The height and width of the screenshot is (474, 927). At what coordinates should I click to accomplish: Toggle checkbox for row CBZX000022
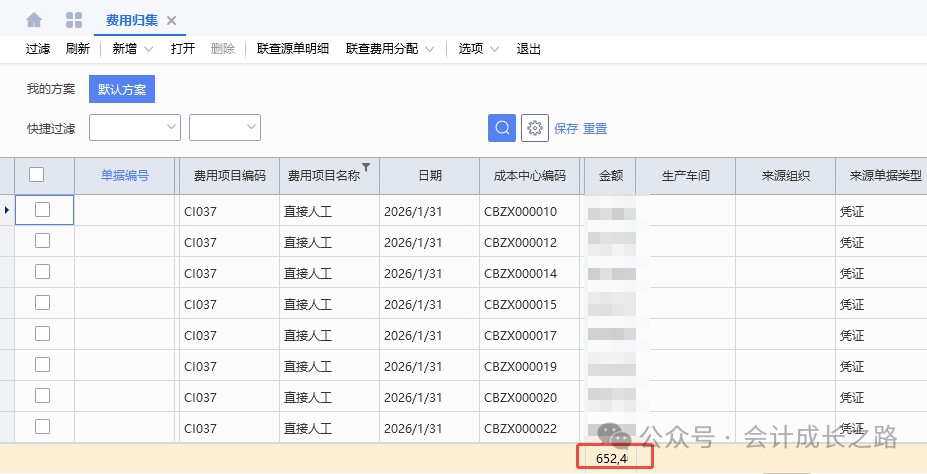point(43,427)
